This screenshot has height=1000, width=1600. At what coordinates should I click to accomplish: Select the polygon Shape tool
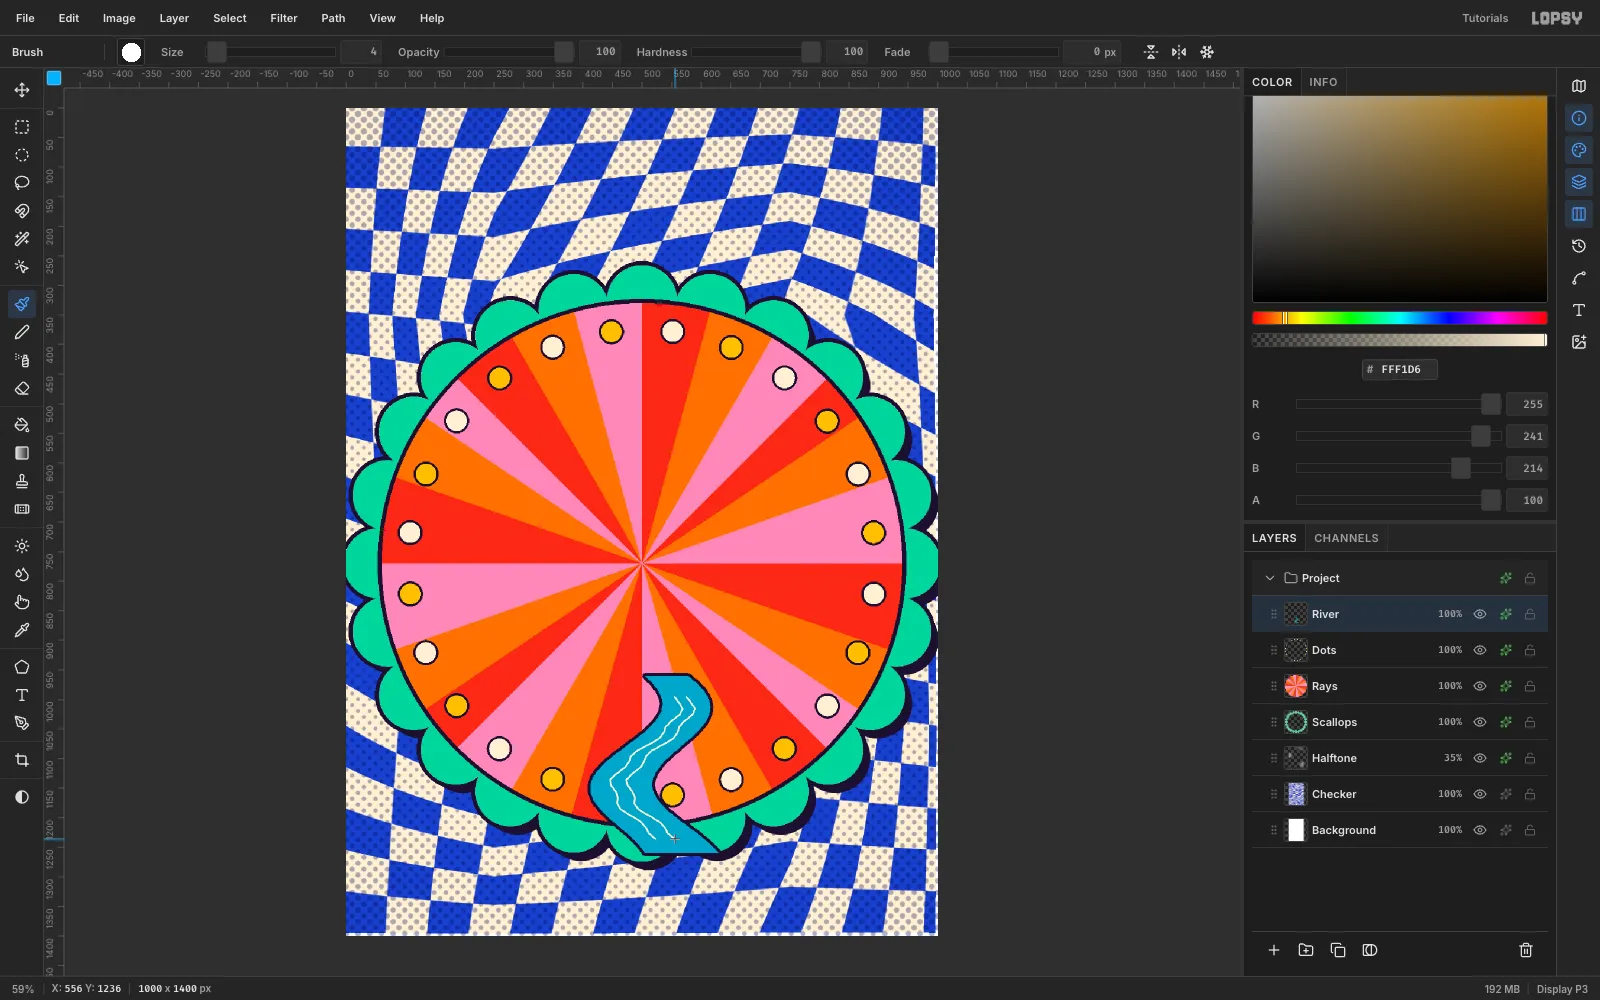point(22,667)
